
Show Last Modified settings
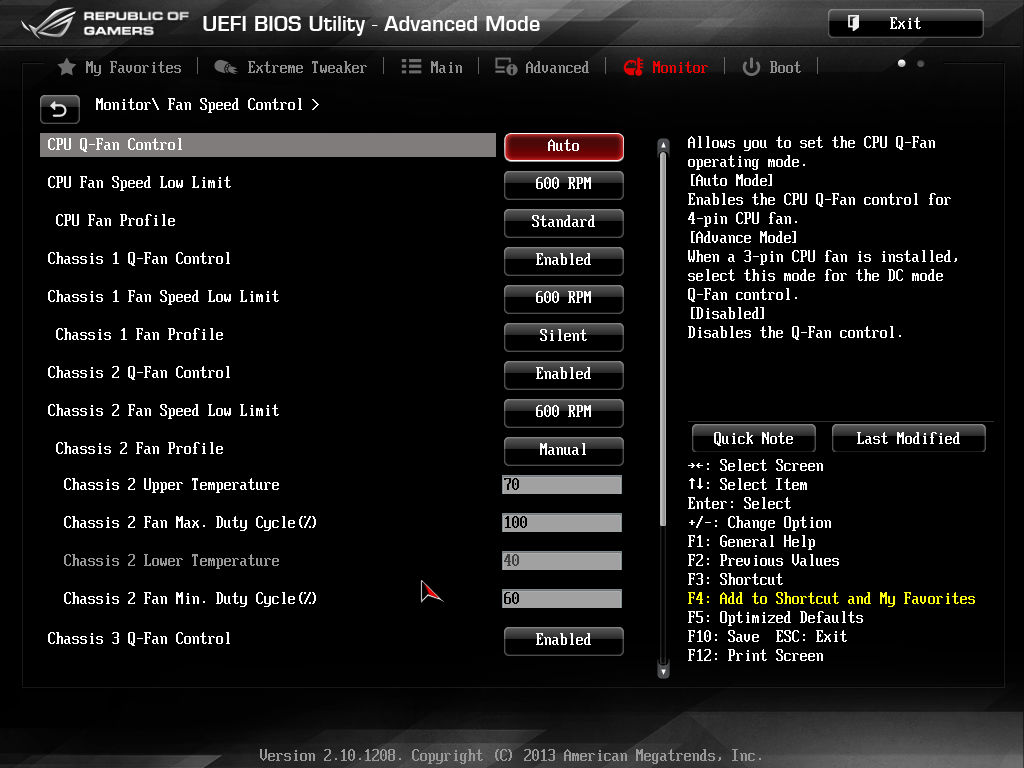tap(908, 438)
